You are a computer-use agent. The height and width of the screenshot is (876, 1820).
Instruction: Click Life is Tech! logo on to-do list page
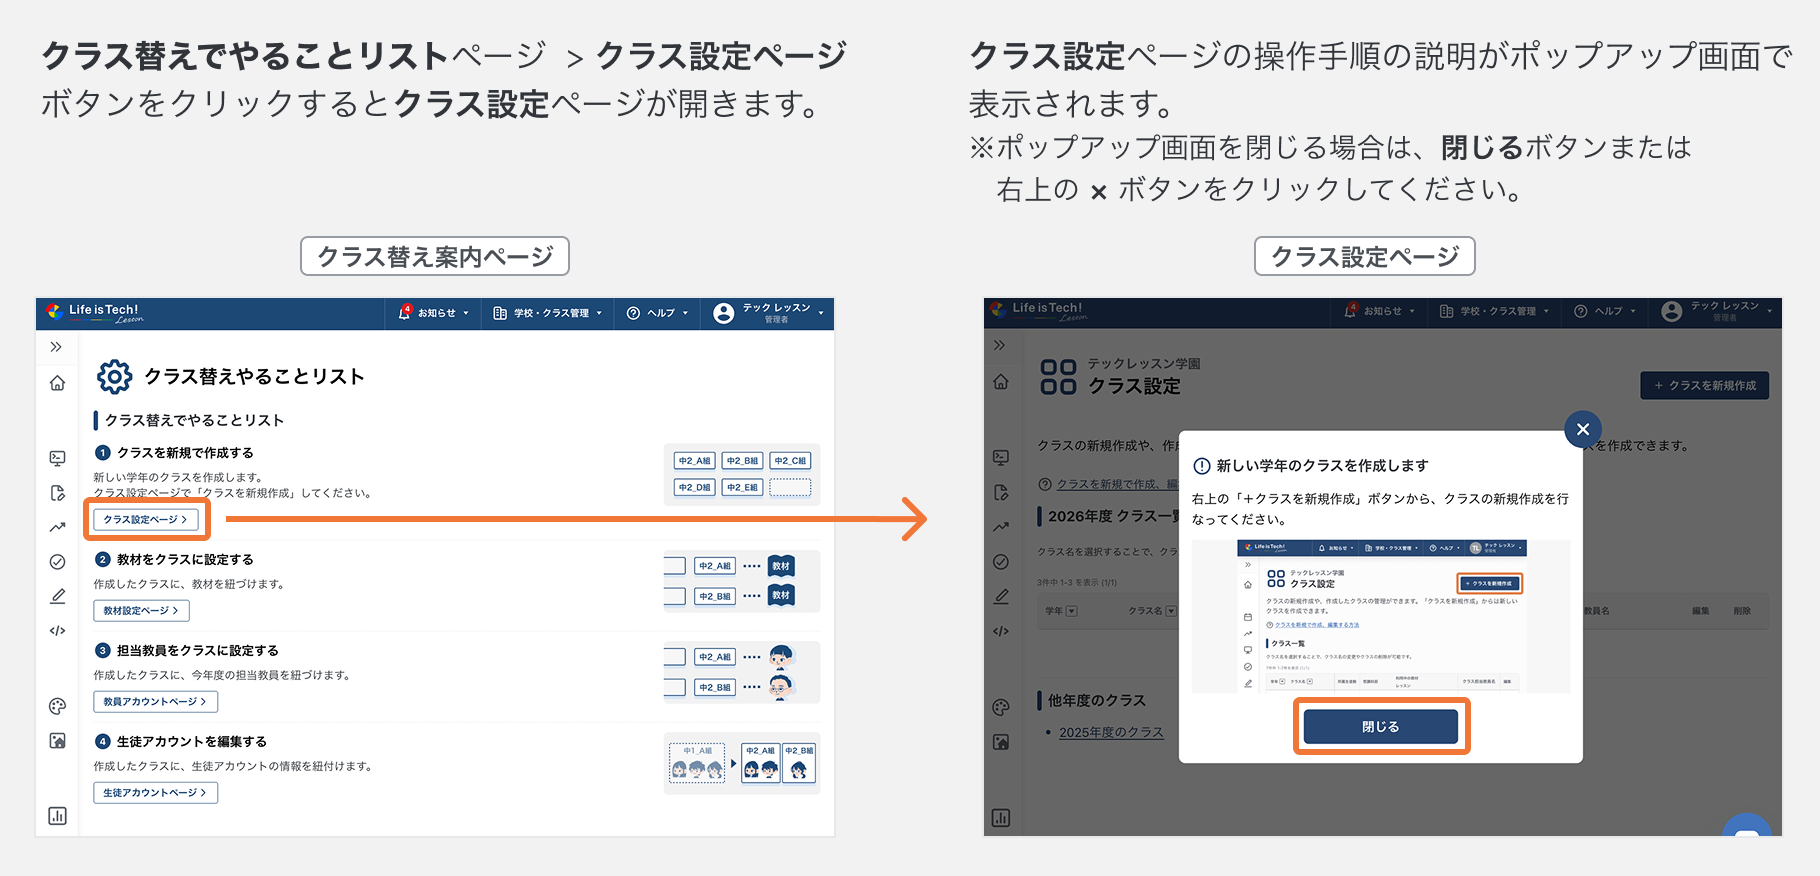pyautogui.click(x=95, y=313)
